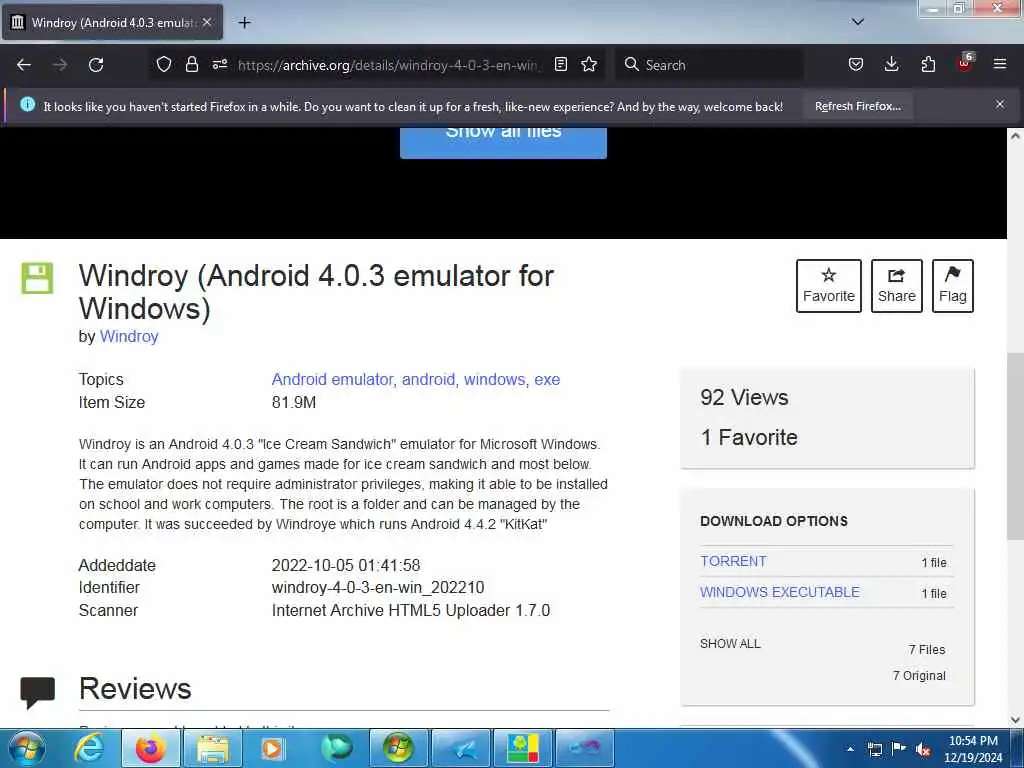Open Windows Media Player from taskbar
1024x768 pixels.
(x=273, y=748)
